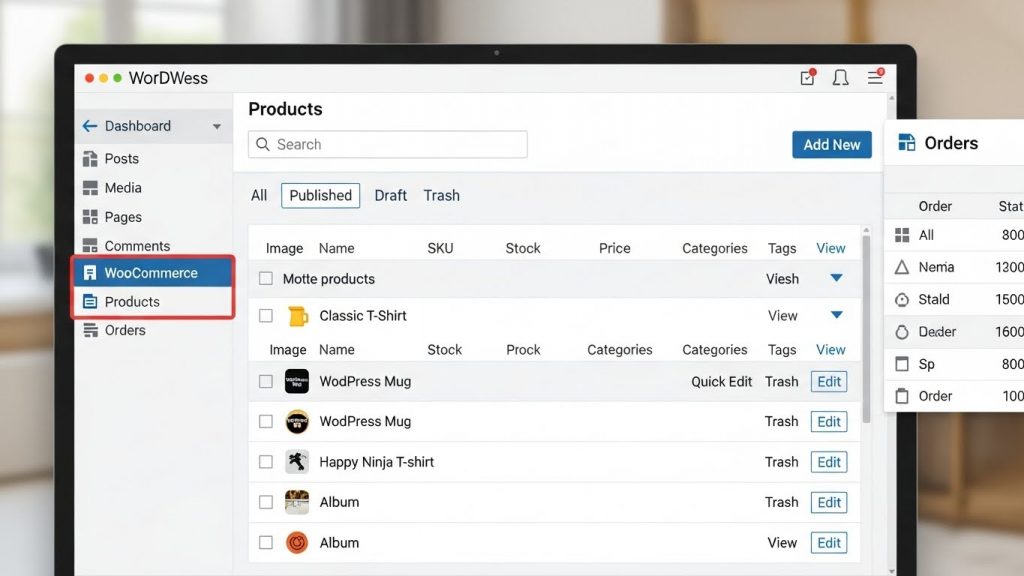Expand the Classic T-Shirt row arrow
This screenshot has width=1024, height=576.
tap(836, 315)
